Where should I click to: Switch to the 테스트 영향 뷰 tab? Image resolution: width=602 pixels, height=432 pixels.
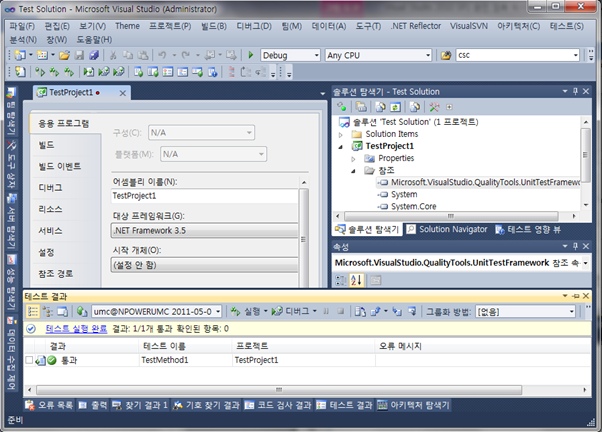coord(529,230)
